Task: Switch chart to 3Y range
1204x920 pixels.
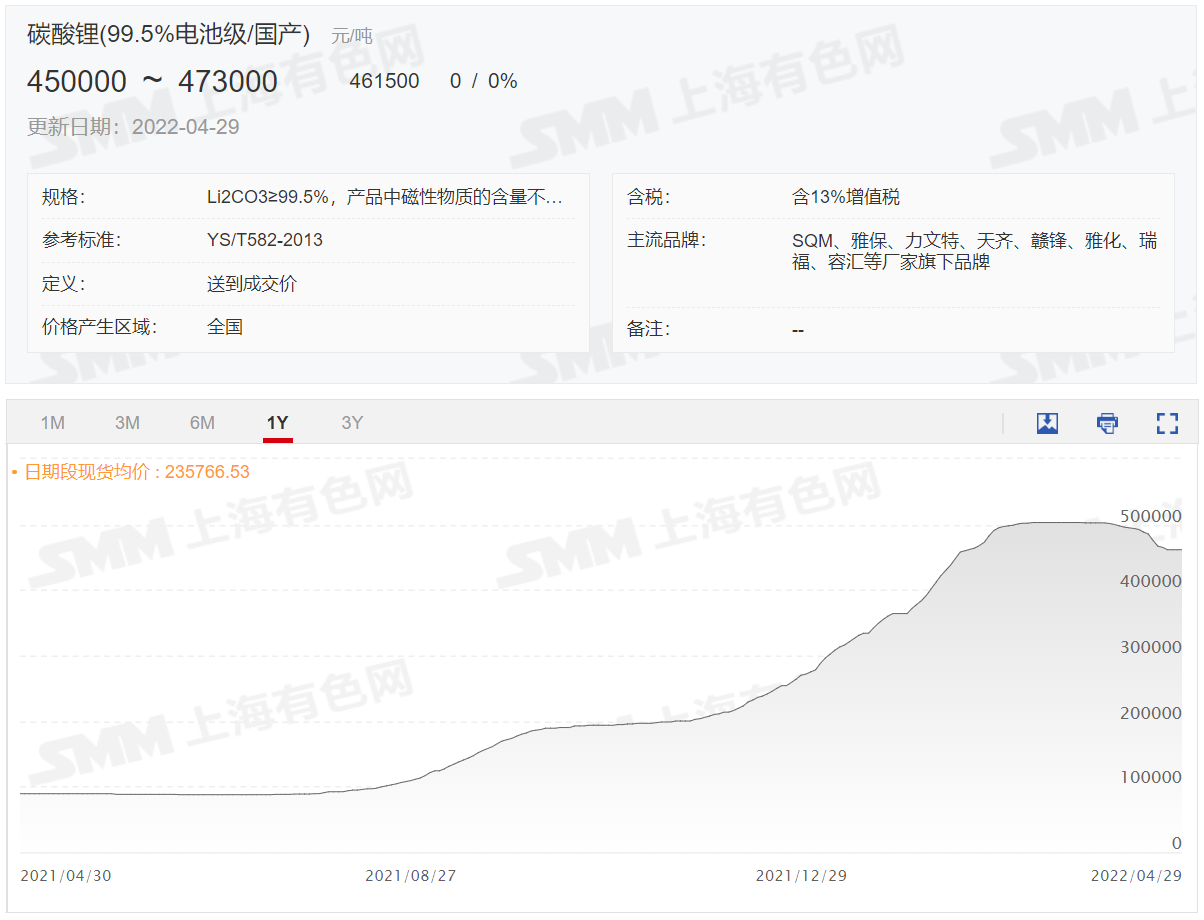Action: [352, 423]
